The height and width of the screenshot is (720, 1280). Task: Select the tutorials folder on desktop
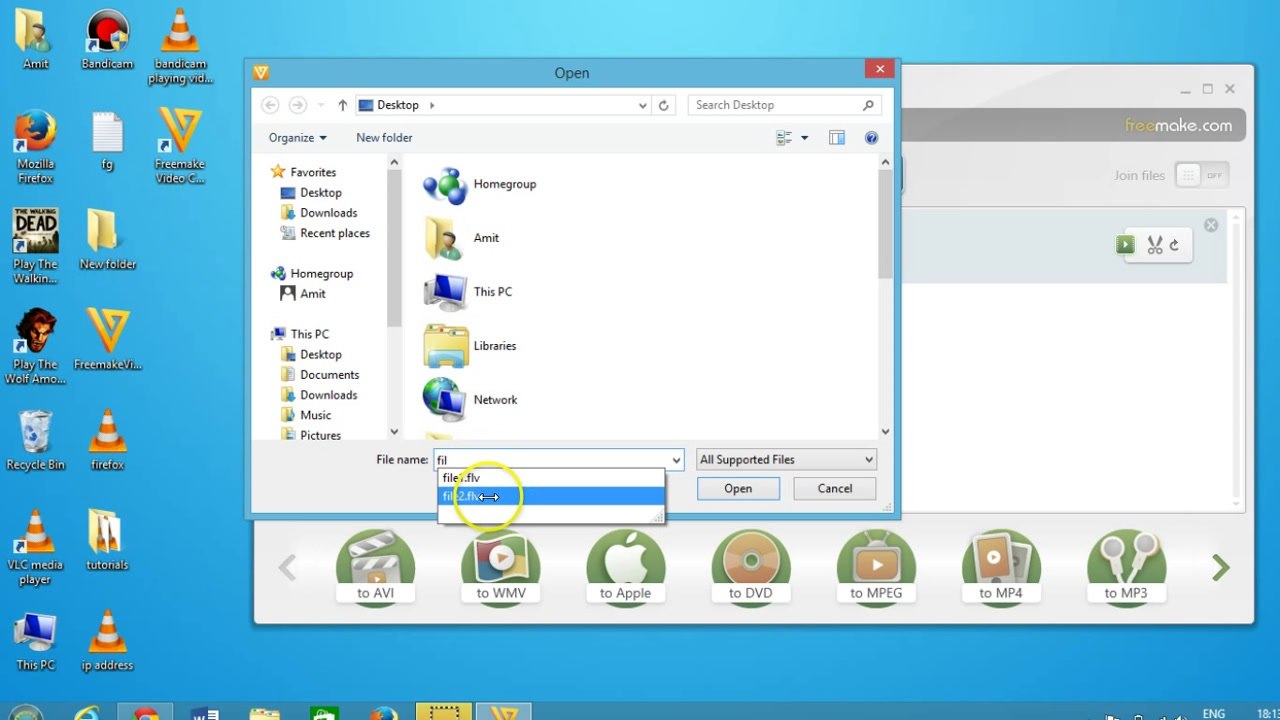pos(107,540)
